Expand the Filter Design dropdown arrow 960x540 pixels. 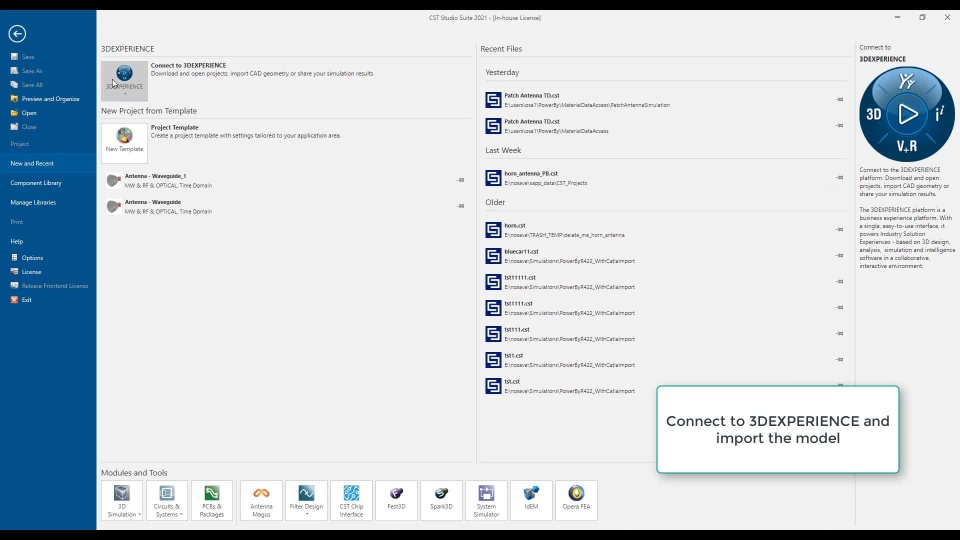pyautogui.click(x=307, y=514)
